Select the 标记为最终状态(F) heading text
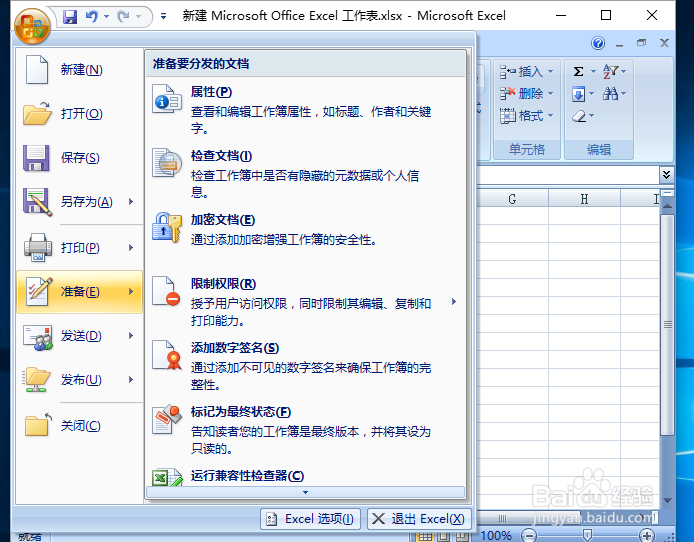 click(x=241, y=412)
